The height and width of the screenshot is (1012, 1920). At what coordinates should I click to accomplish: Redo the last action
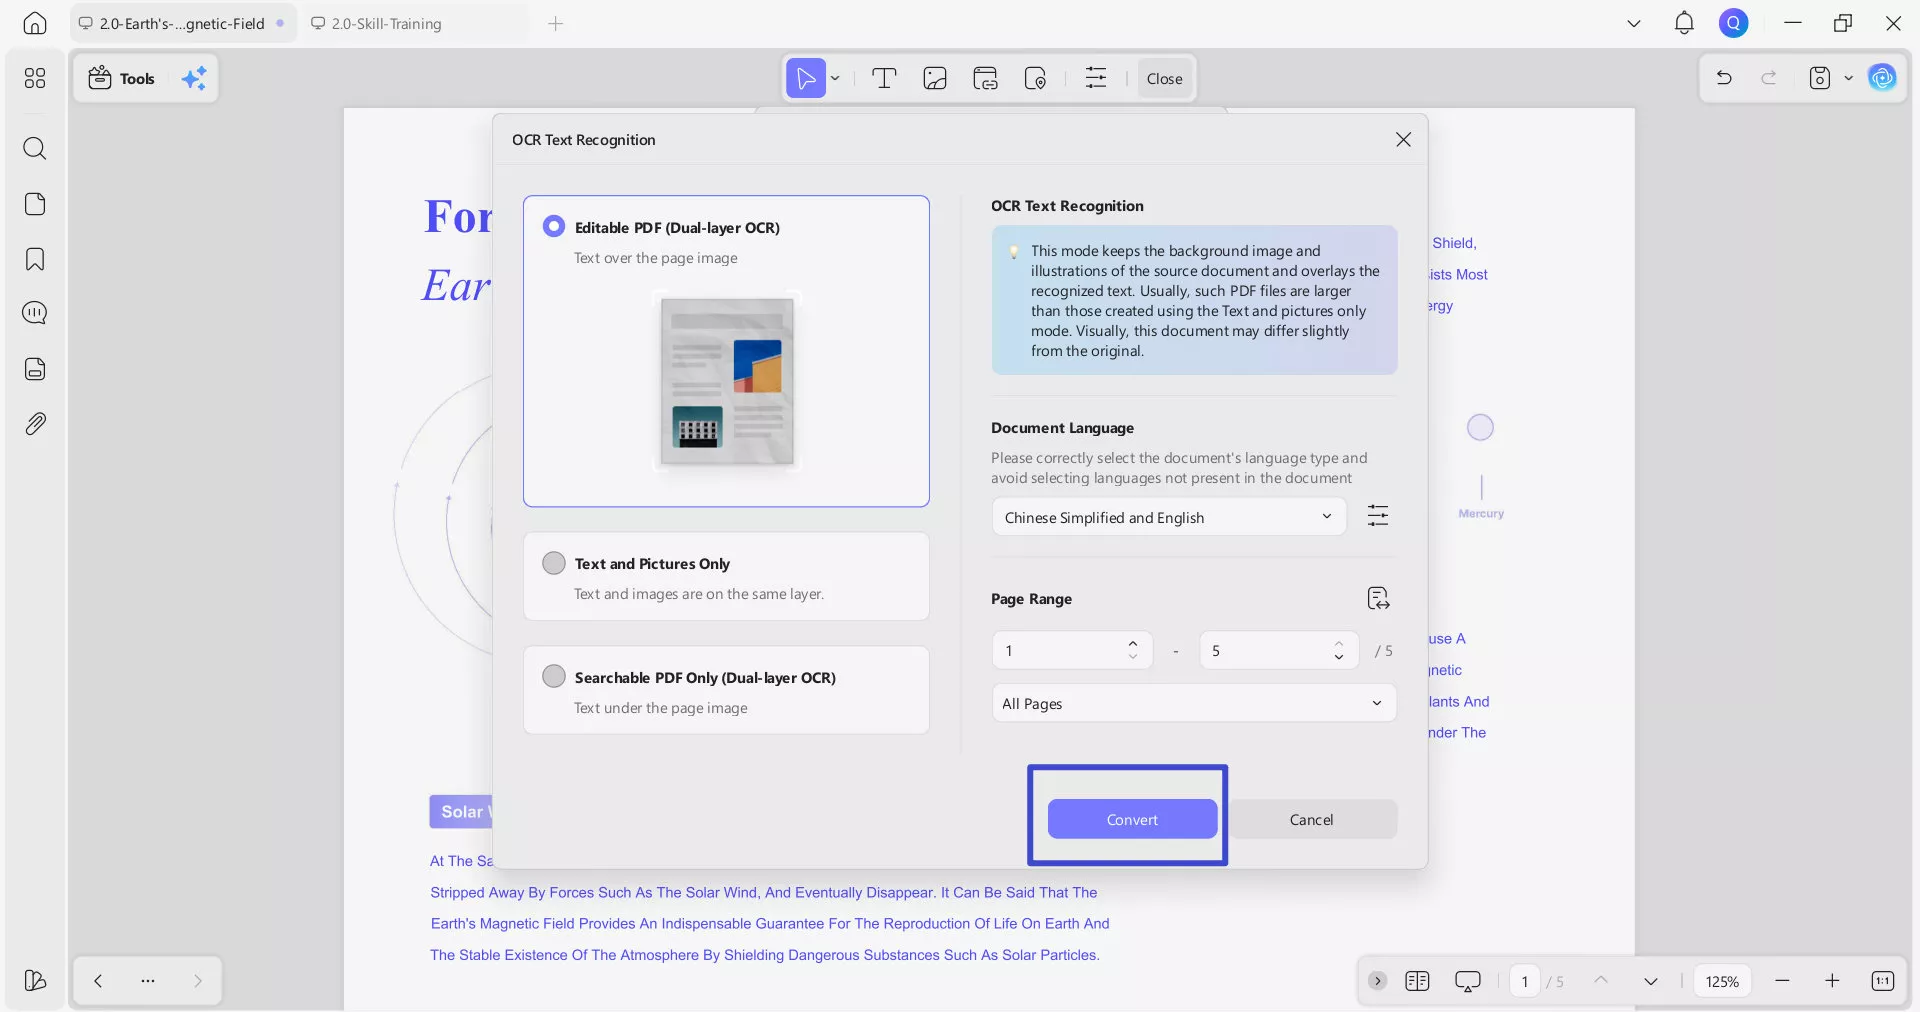pos(1769,78)
